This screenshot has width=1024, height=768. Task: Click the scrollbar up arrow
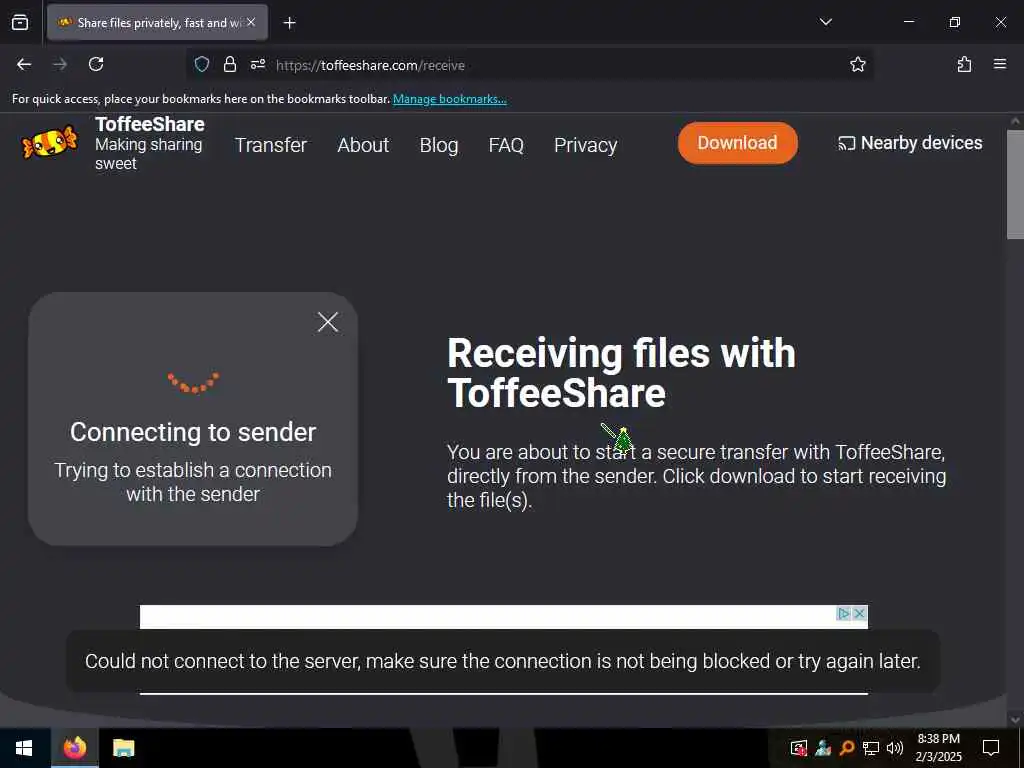pyautogui.click(x=1015, y=121)
